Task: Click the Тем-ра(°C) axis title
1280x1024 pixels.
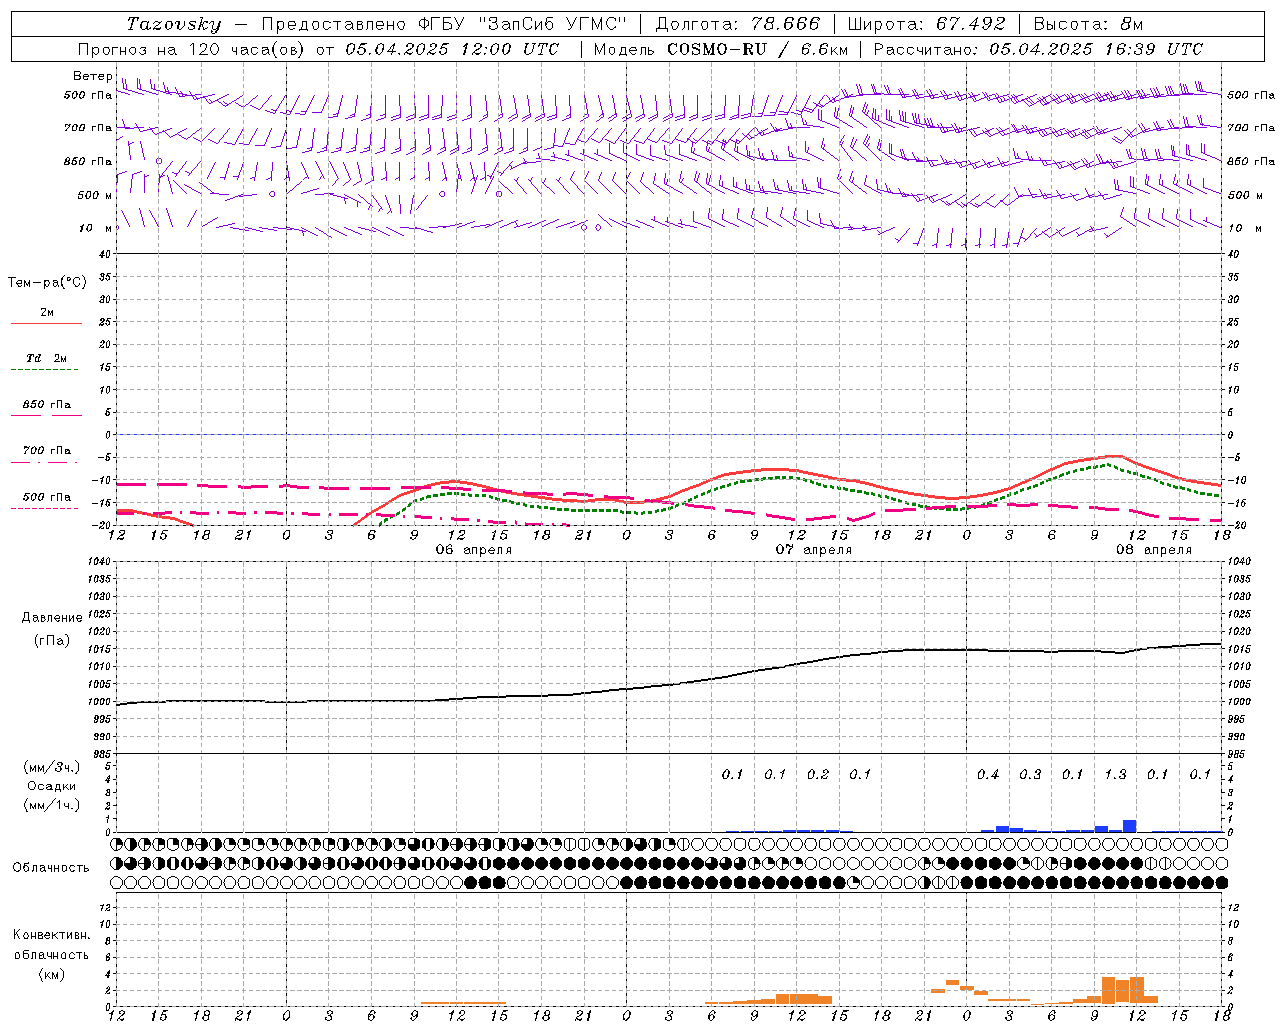Action: (x=47, y=283)
